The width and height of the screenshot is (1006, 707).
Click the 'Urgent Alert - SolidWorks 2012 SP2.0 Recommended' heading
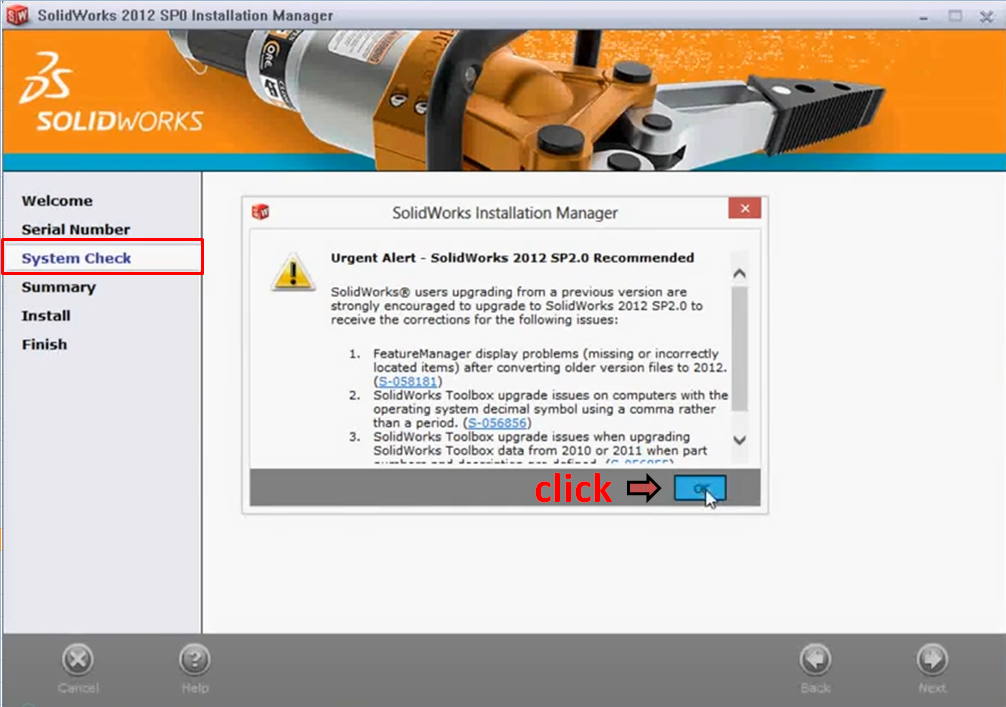(512, 258)
